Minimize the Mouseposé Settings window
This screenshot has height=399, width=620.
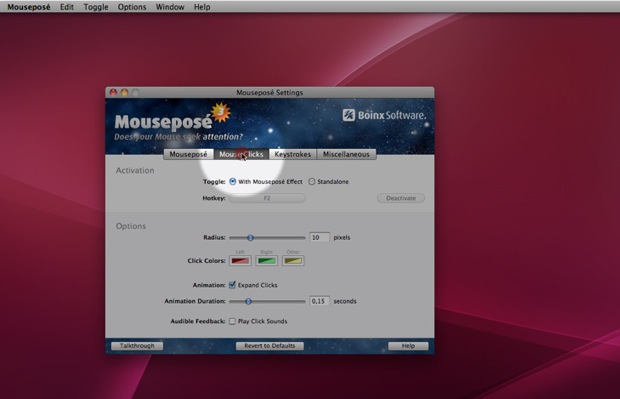tap(125, 92)
